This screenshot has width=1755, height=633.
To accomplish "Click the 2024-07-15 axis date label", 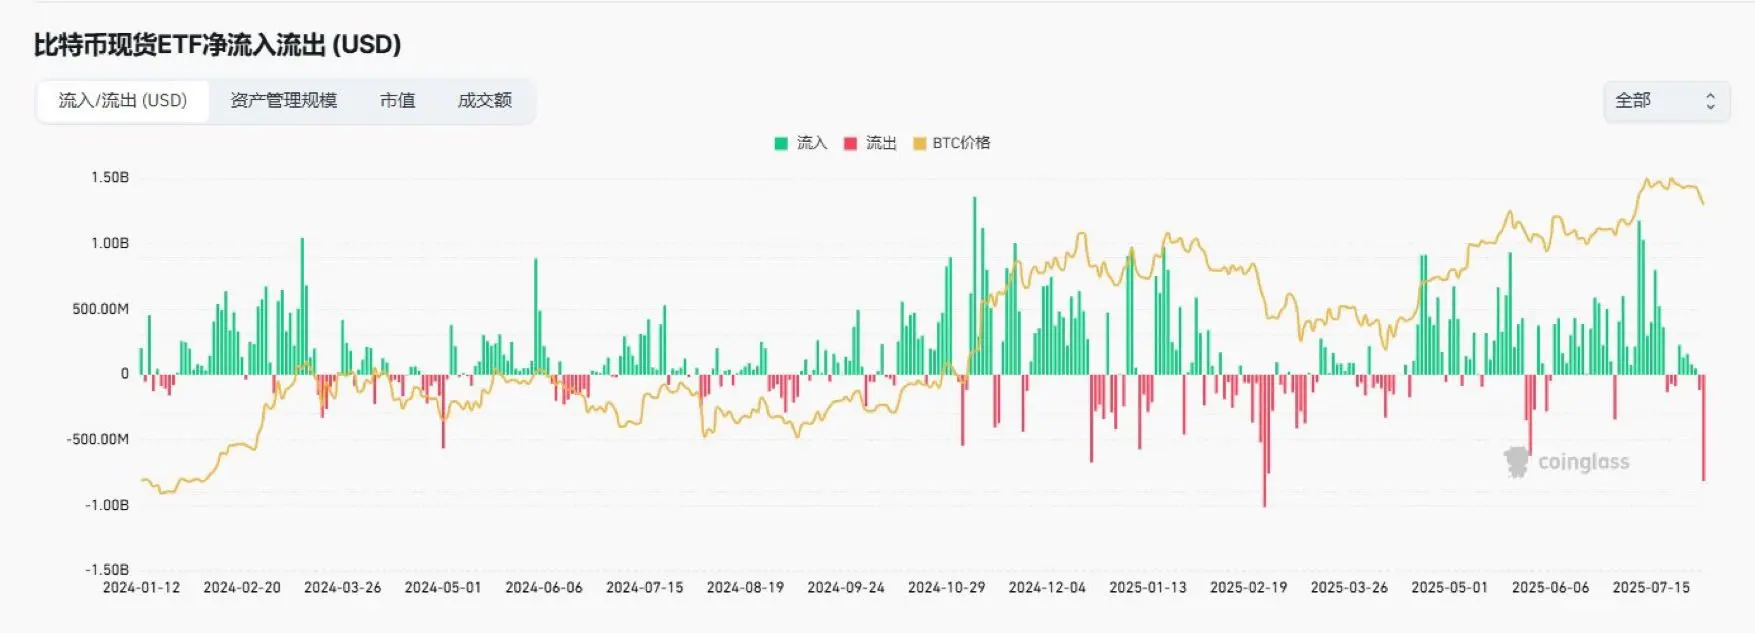I will pos(644,588).
